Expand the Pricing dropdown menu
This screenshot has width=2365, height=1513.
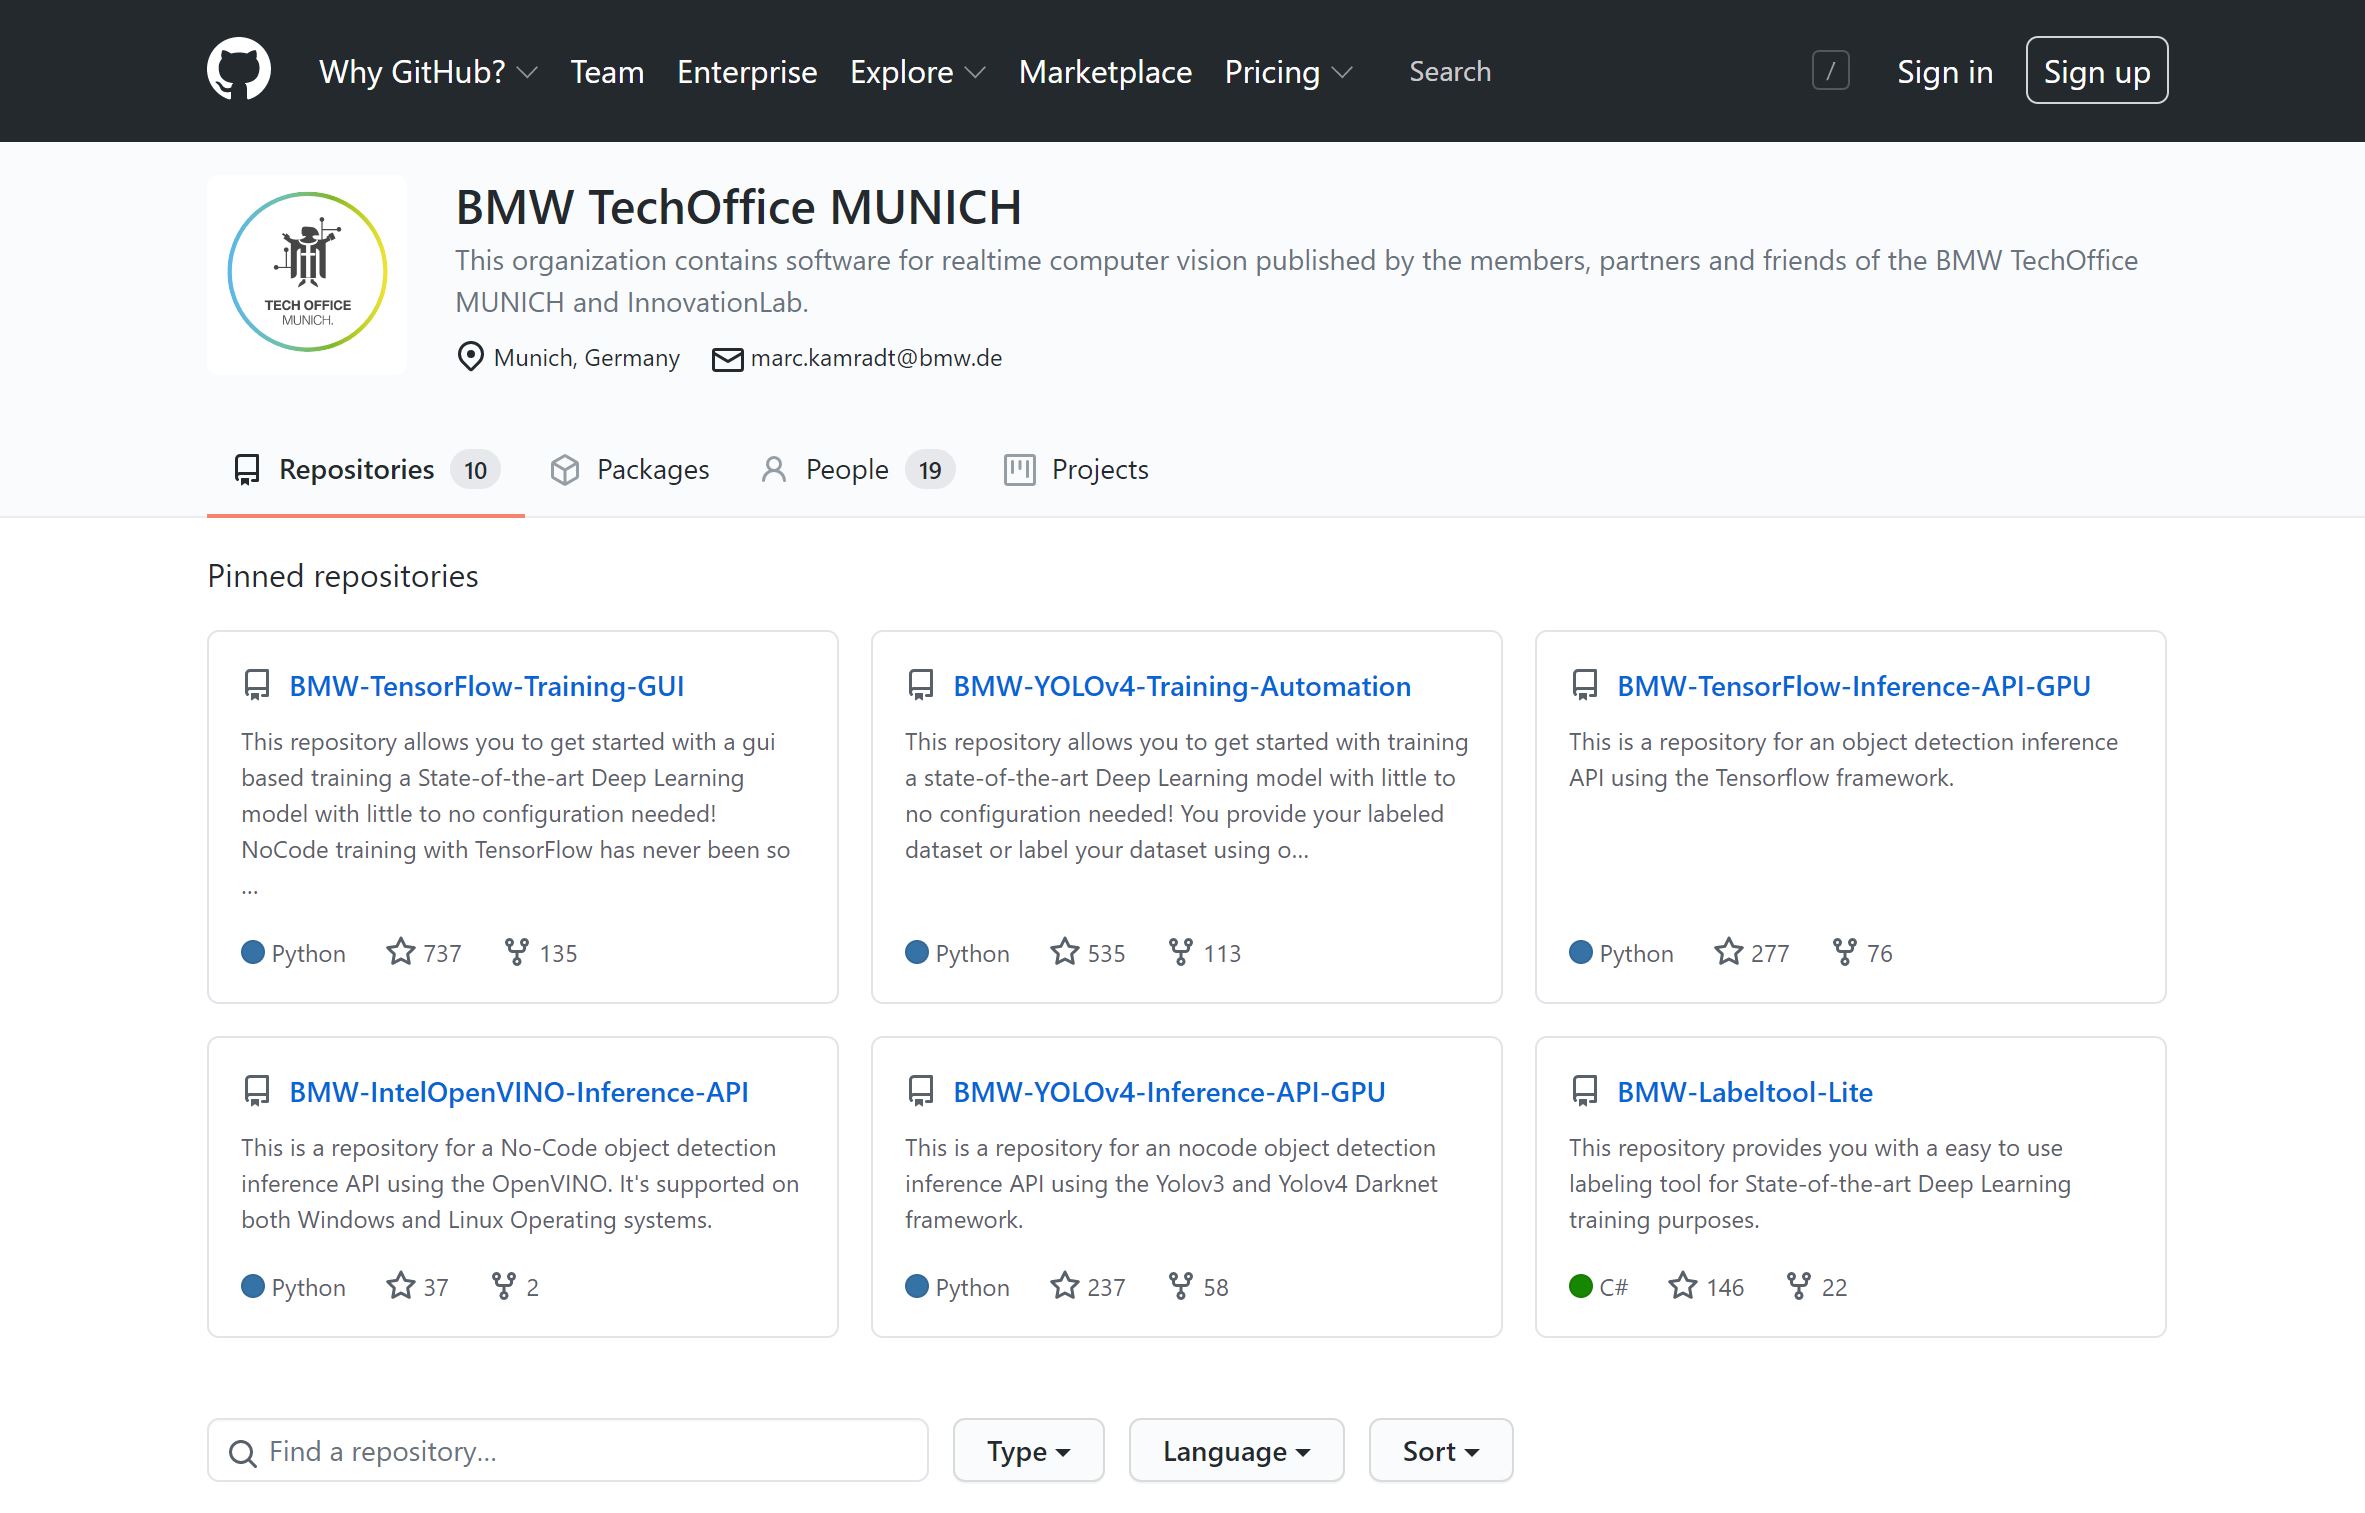tap(1288, 72)
